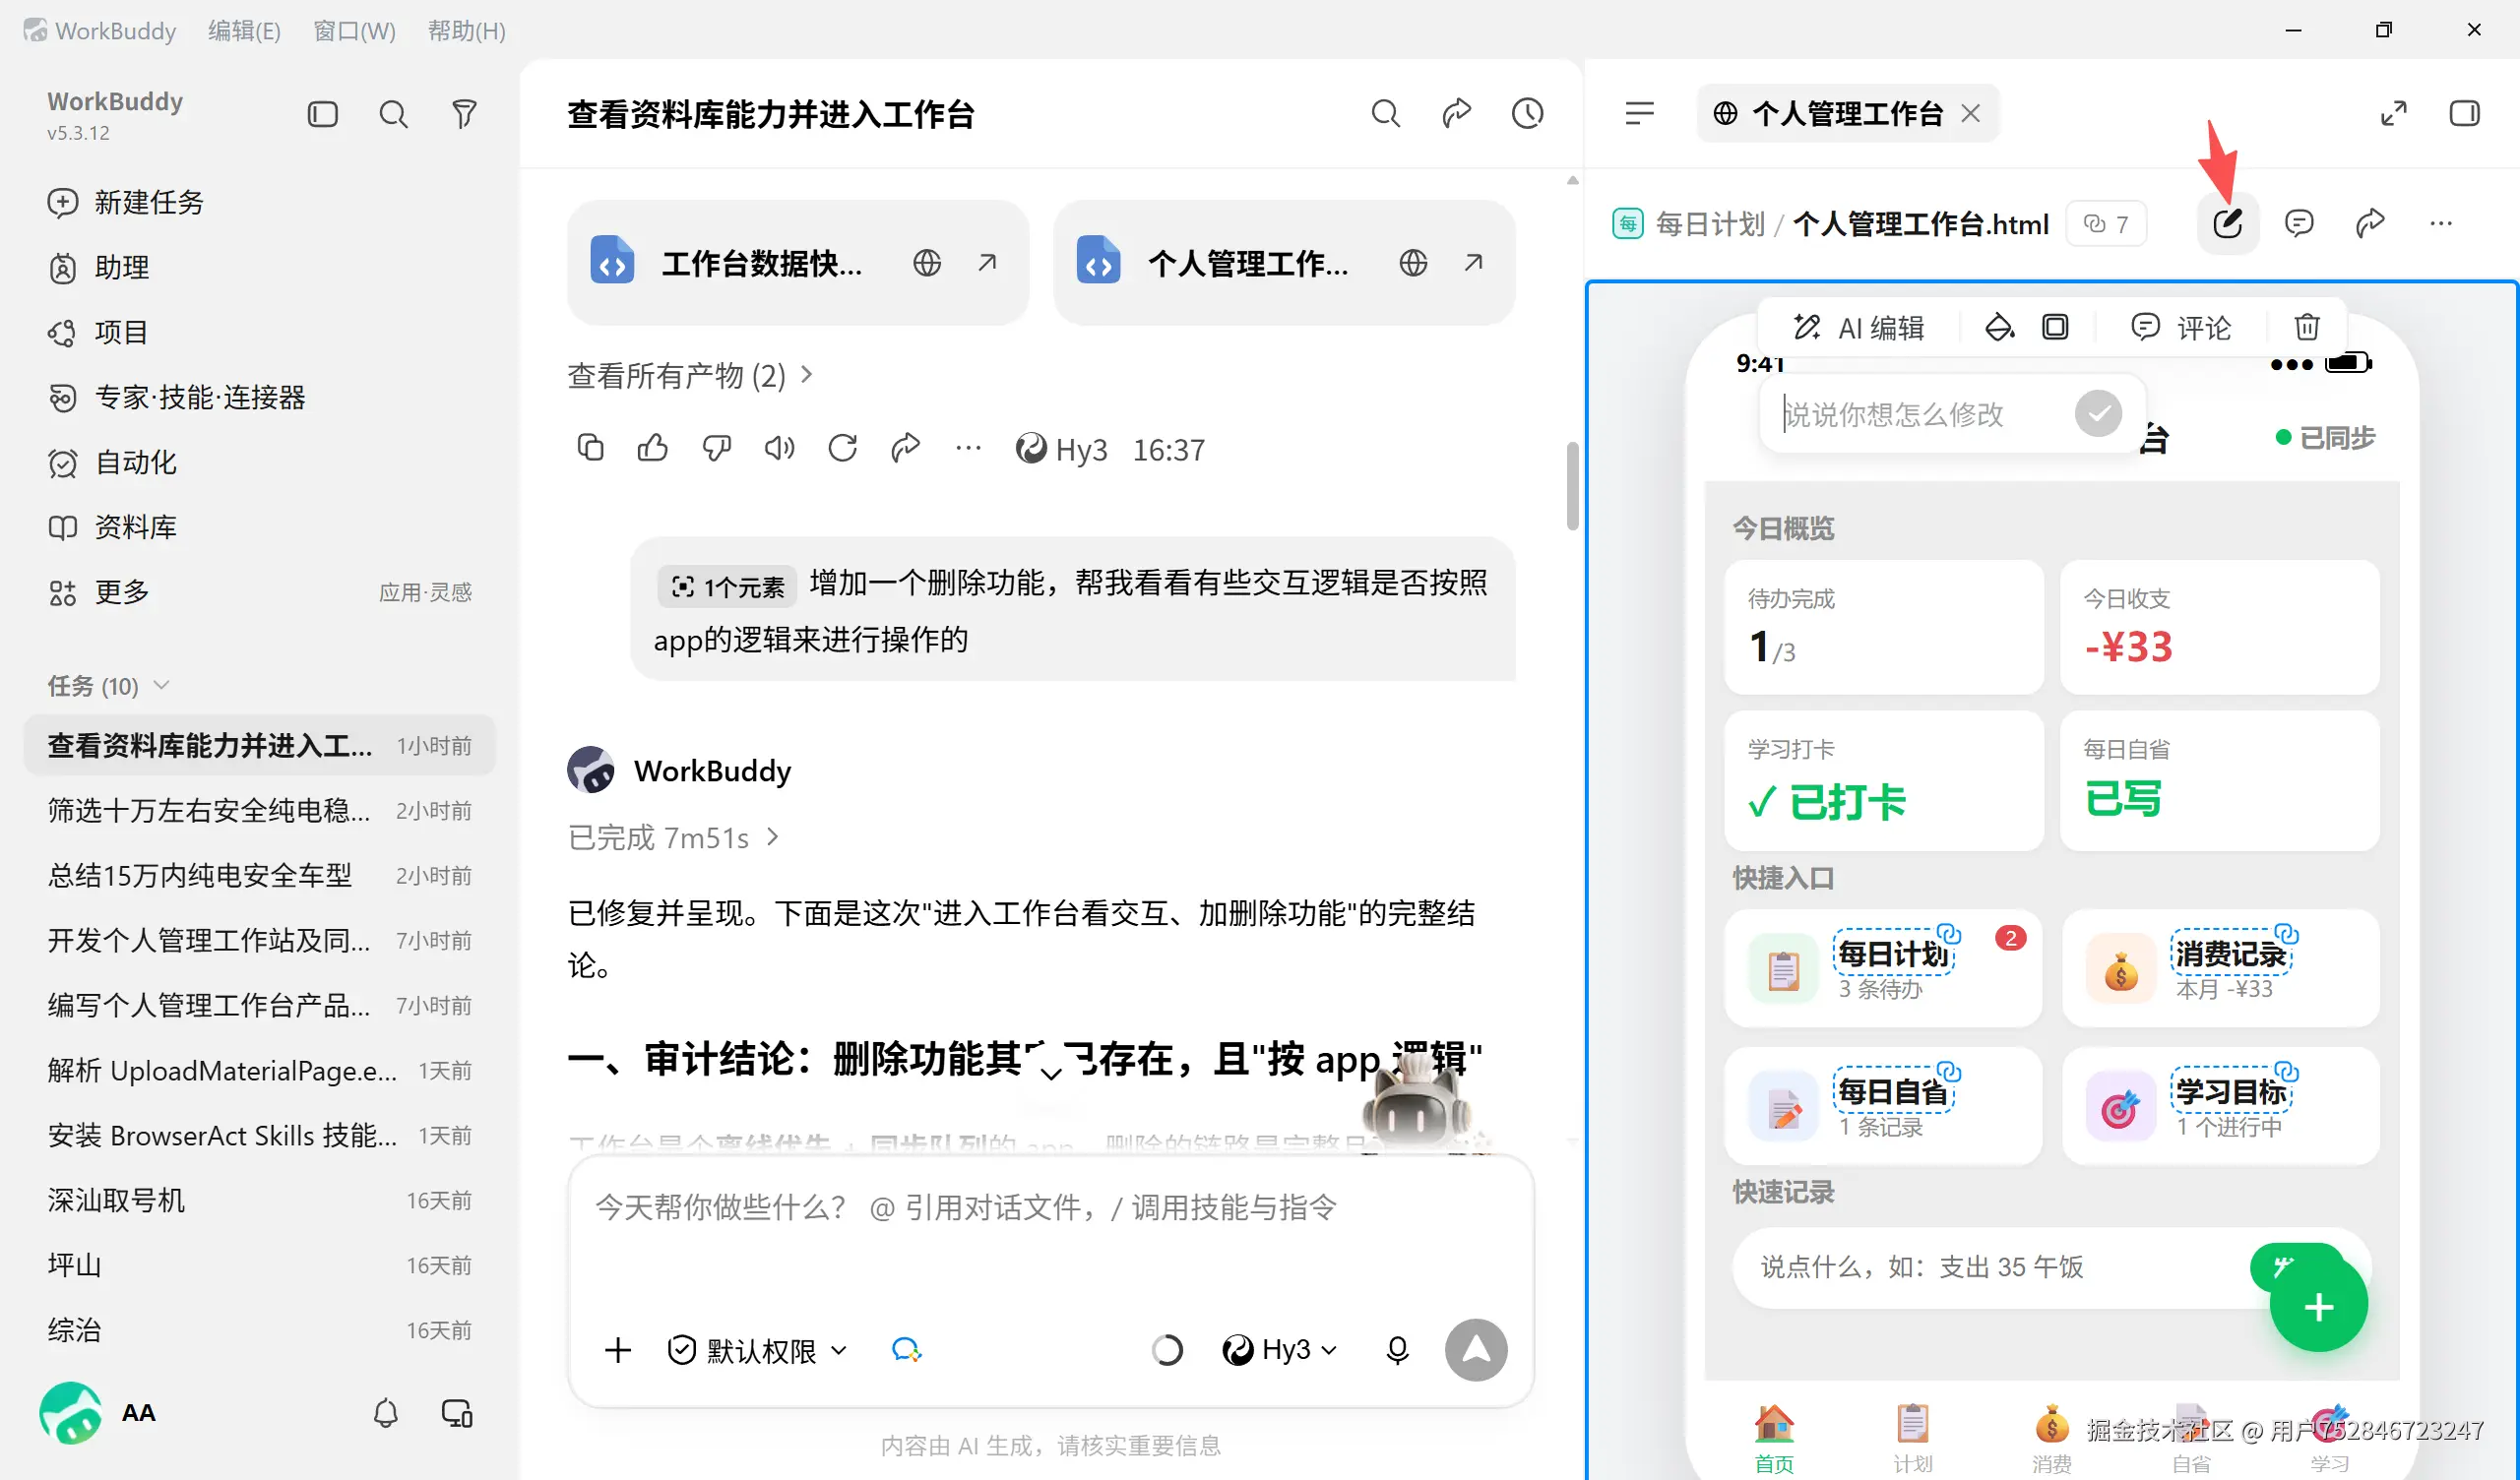The image size is (2520, 1480).
Task: Open 工作台数据快... in browser globe icon
Action: pyautogui.click(x=927, y=263)
